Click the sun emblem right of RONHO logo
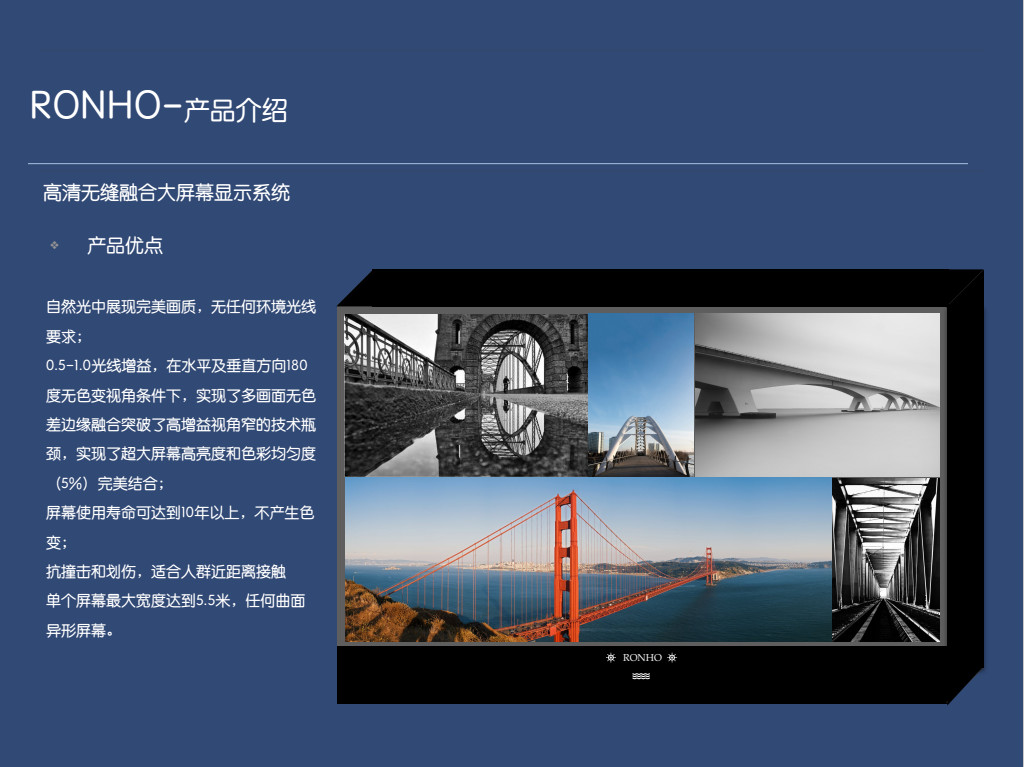This screenshot has width=1024, height=767. (673, 658)
